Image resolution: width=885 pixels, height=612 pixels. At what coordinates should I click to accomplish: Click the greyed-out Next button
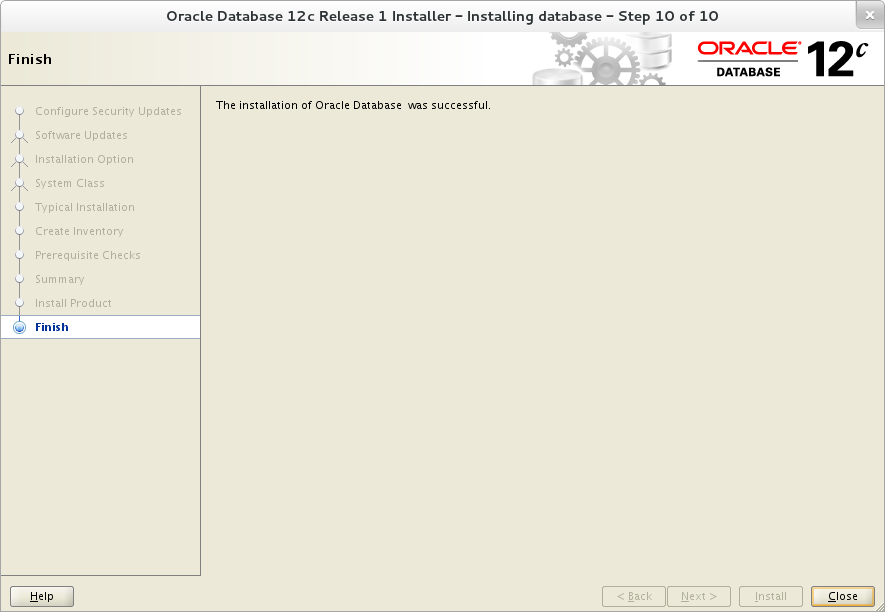pos(699,596)
